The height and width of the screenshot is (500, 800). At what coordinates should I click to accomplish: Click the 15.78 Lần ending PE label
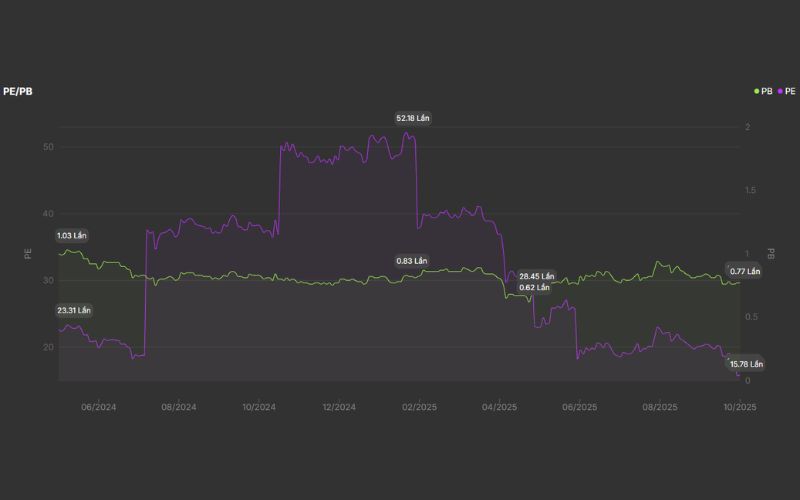[x=745, y=364]
